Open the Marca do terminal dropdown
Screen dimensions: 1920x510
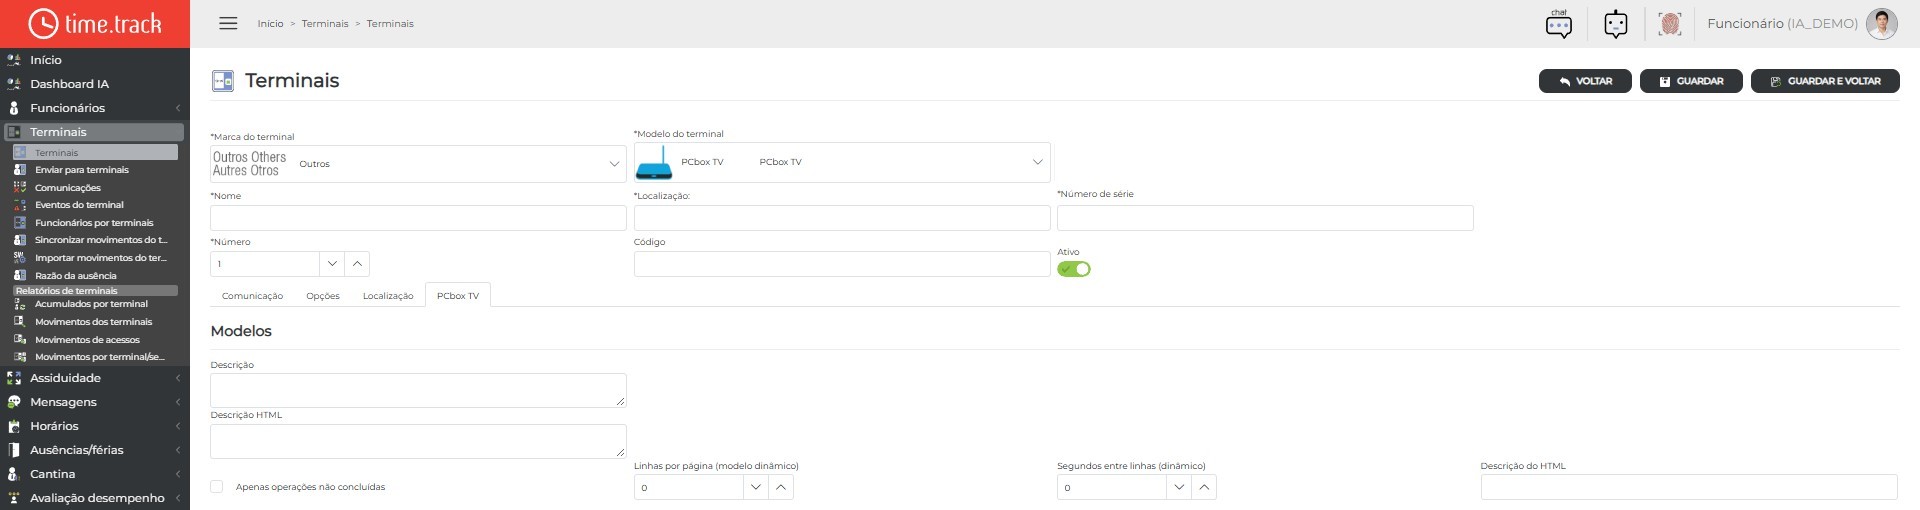[418, 164]
